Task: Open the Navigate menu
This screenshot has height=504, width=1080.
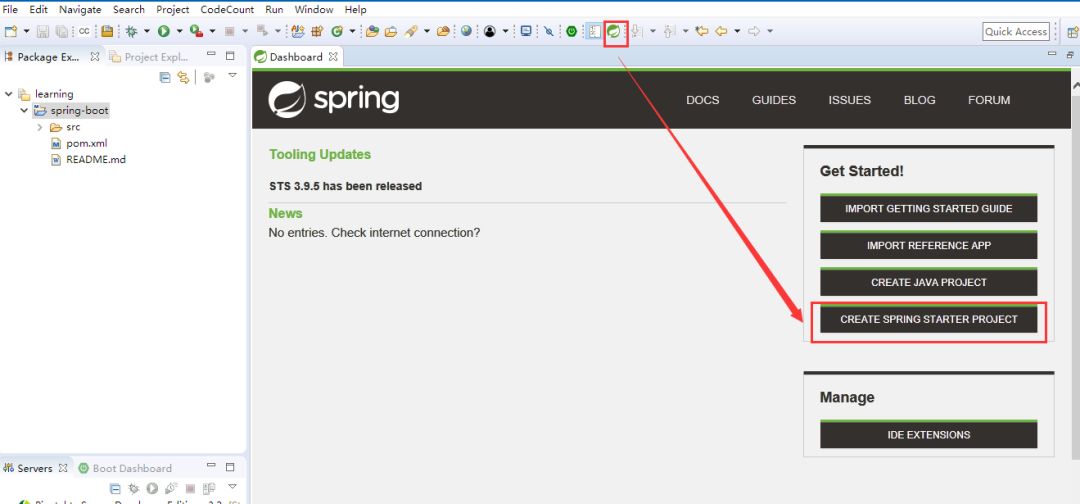Action: point(80,10)
